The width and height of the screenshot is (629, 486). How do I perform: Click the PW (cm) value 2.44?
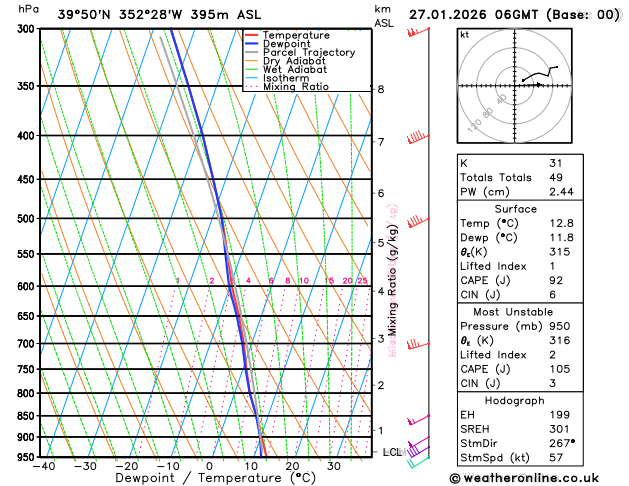point(561,192)
